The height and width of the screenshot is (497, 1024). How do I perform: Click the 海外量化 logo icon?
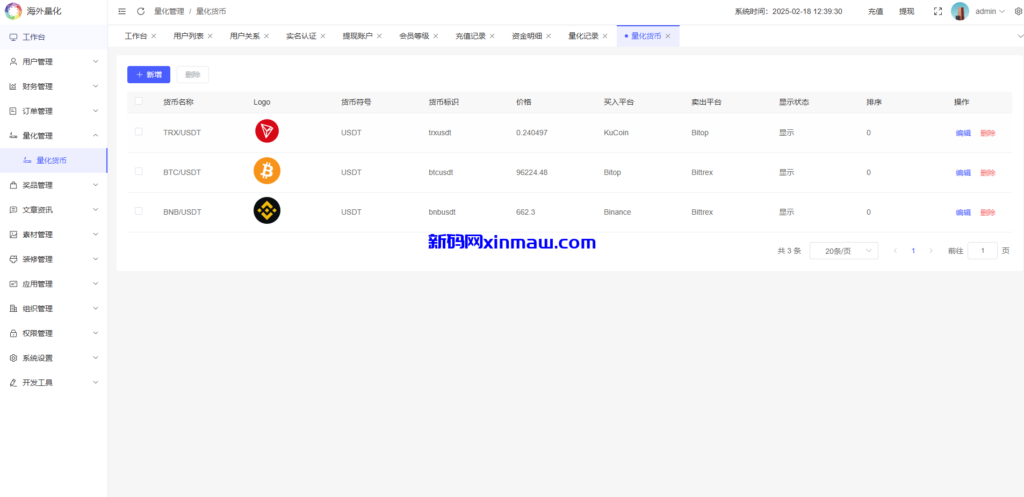tap(14, 11)
